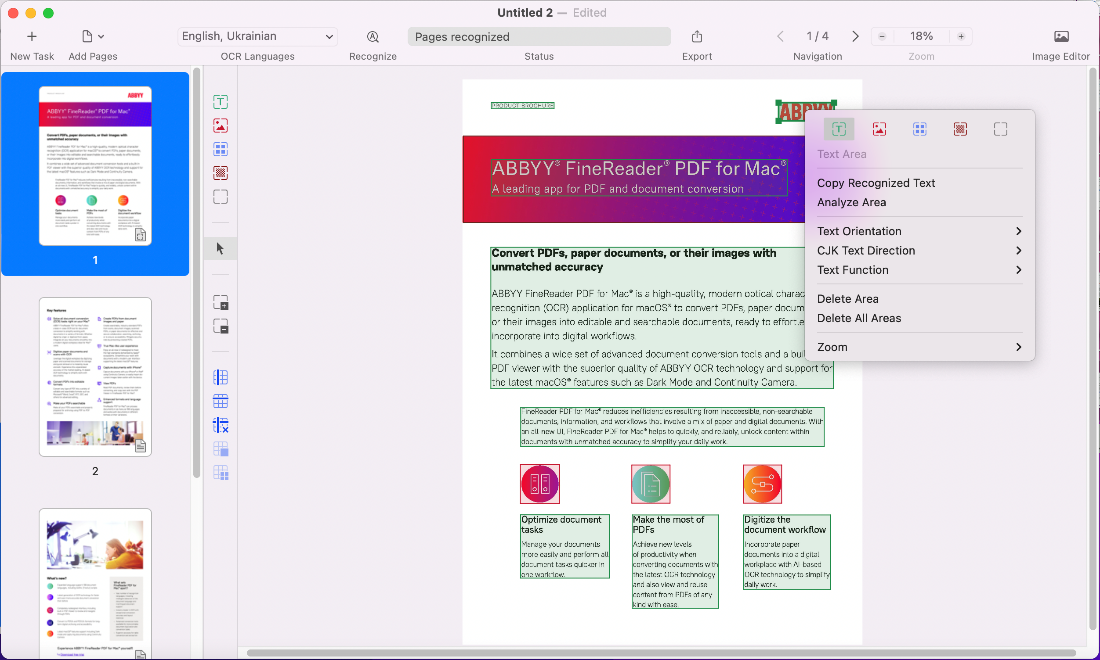The height and width of the screenshot is (660, 1100).
Task: Expand the CJK Text Direction submenu
Action: point(920,251)
